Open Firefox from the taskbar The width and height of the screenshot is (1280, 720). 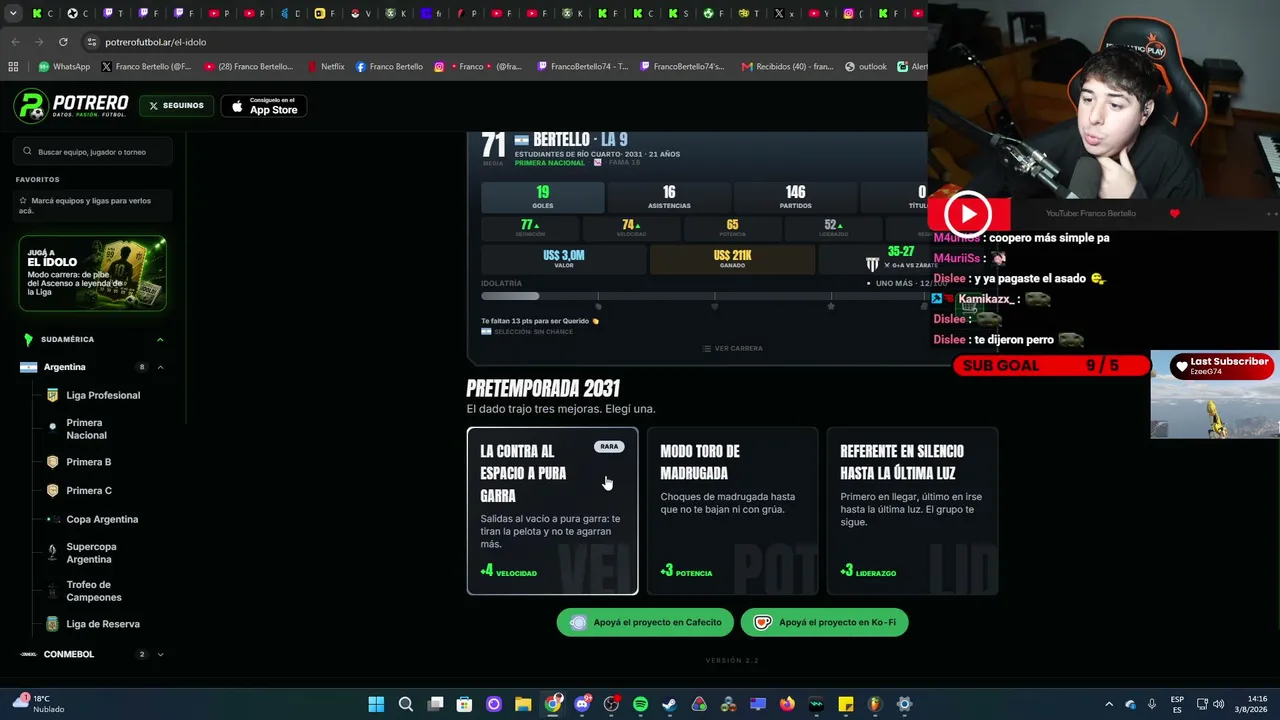[787, 704]
